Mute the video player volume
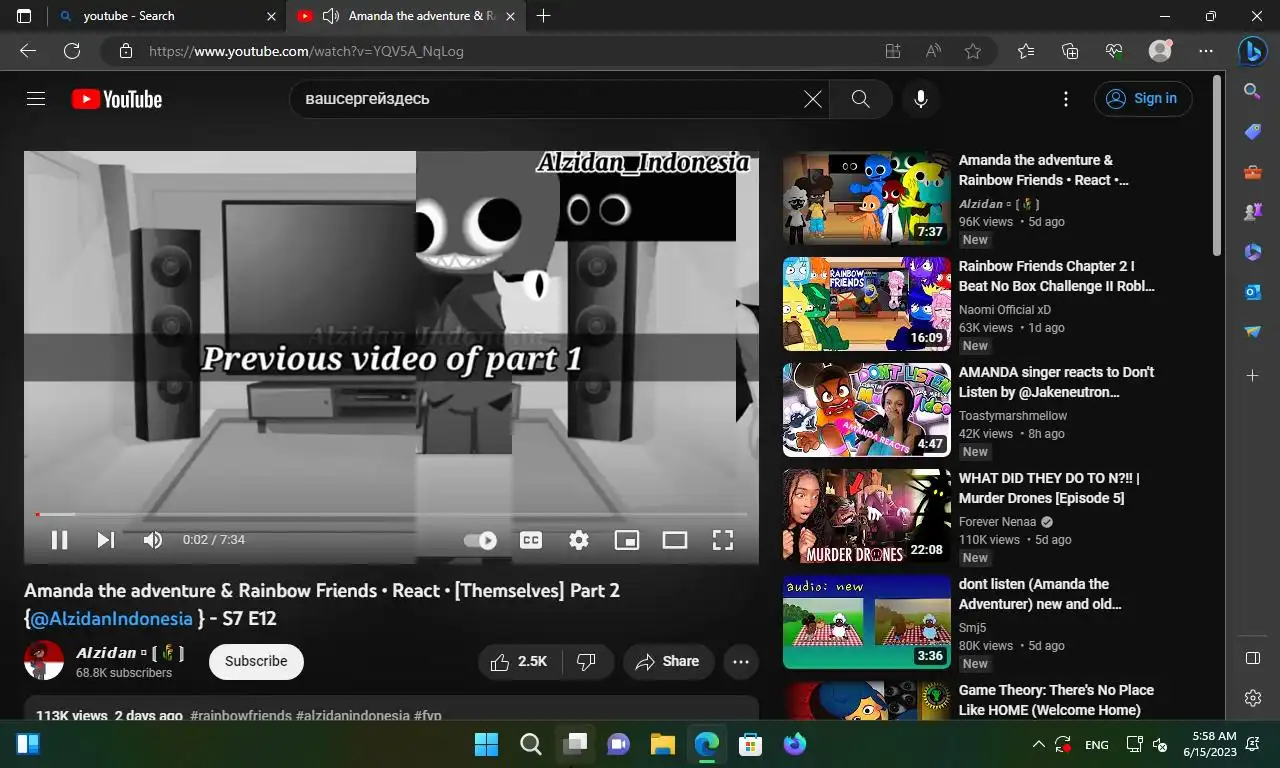Image resolution: width=1280 pixels, height=768 pixels. (153, 540)
